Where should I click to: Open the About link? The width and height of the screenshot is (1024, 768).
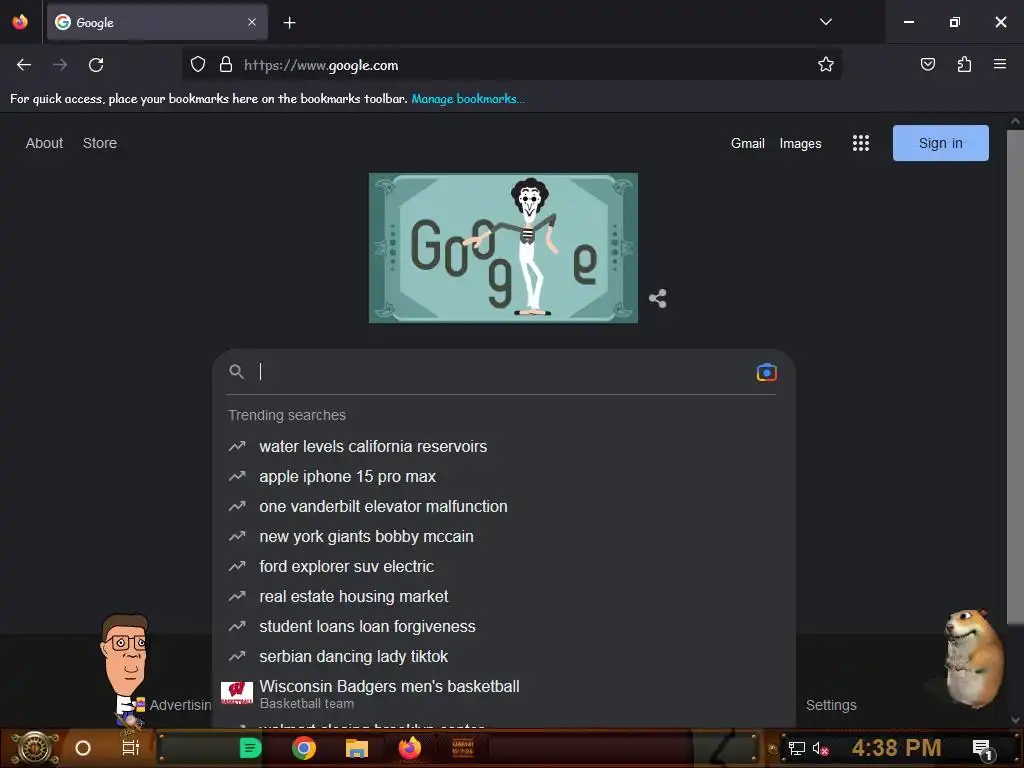click(44, 143)
